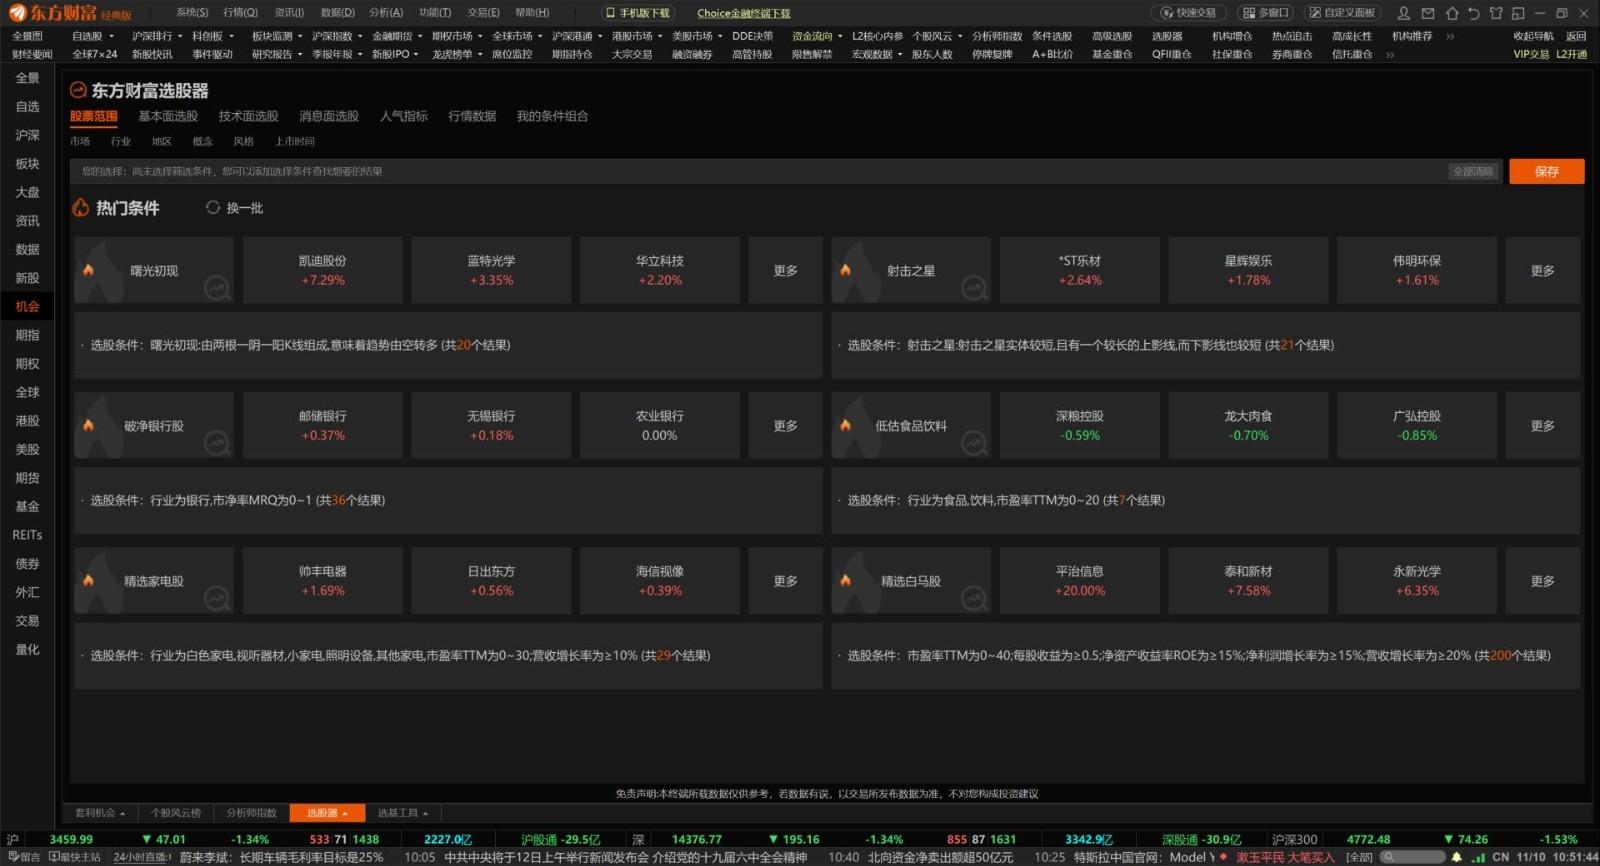The height and width of the screenshot is (866, 1600).
Task: Click the 全部清除 button
Action: tap(1473, 171)
